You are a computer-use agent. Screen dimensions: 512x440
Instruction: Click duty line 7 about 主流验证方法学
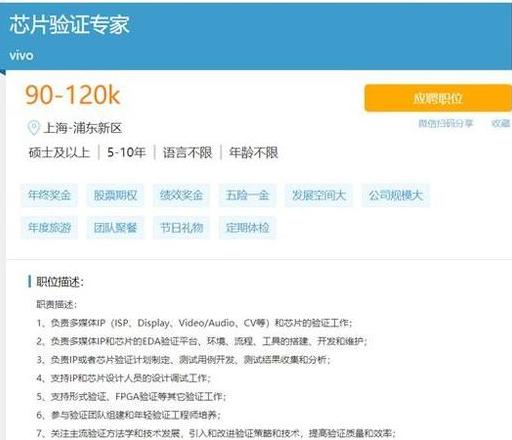point(216,433)
